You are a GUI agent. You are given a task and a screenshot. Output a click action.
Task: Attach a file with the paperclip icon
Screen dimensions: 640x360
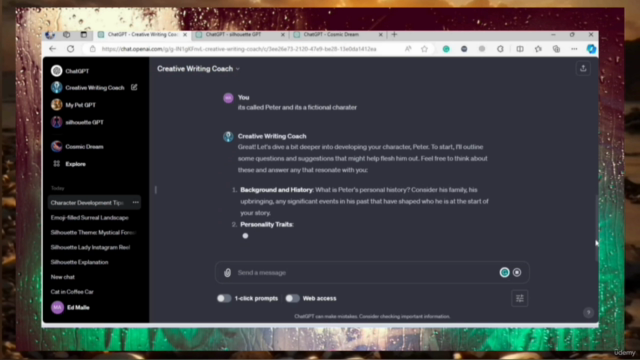tap(227, 273)
